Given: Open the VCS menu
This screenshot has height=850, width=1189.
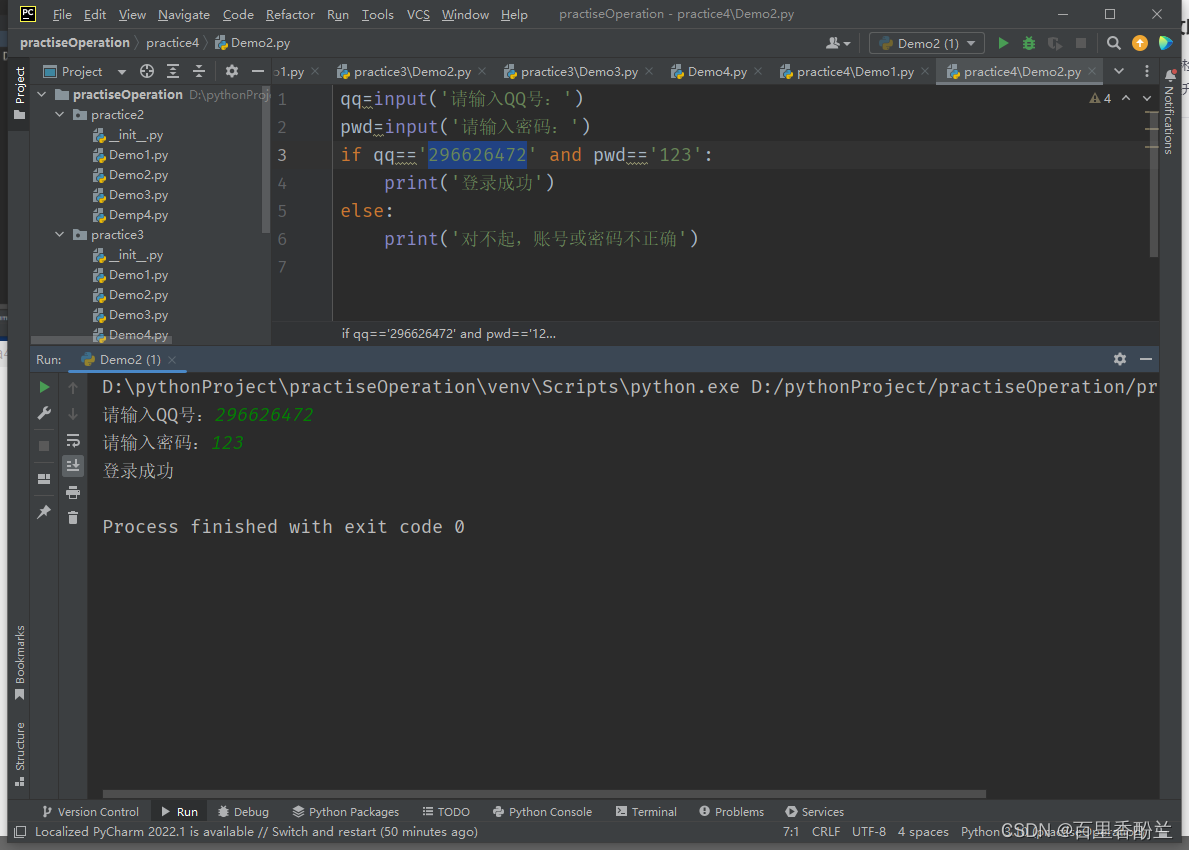Looking at the screenshot, I should (x=418, y=14).
